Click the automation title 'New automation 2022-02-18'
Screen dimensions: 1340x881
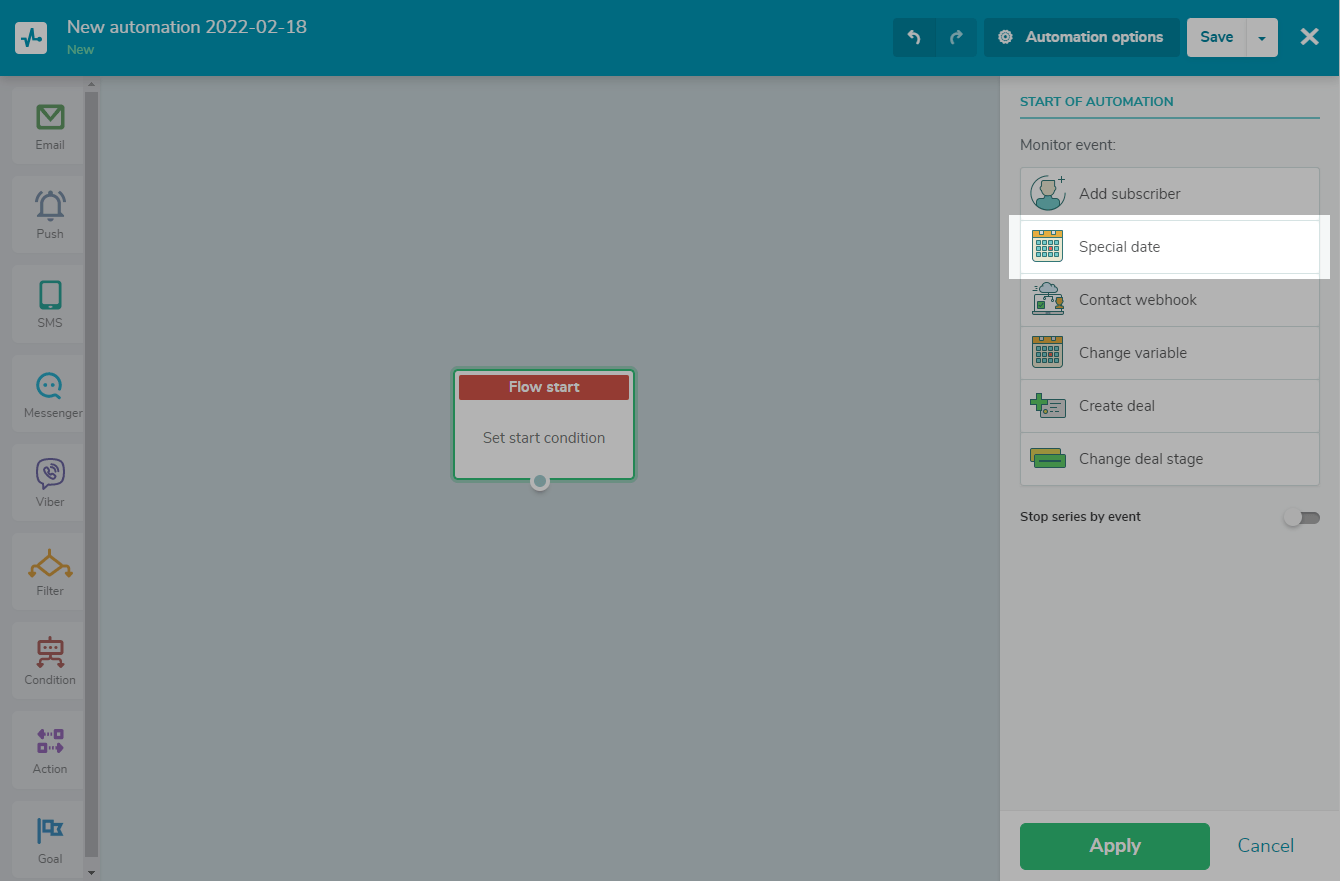[187, 27]
